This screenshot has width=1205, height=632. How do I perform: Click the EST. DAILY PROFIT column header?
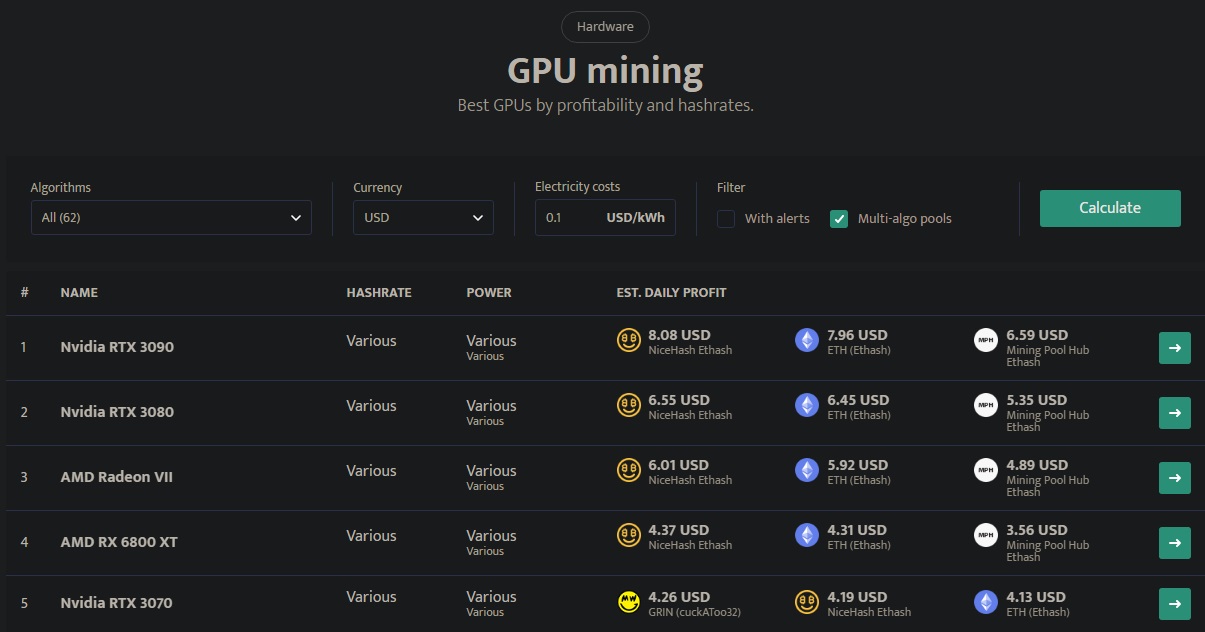point(672,293)
